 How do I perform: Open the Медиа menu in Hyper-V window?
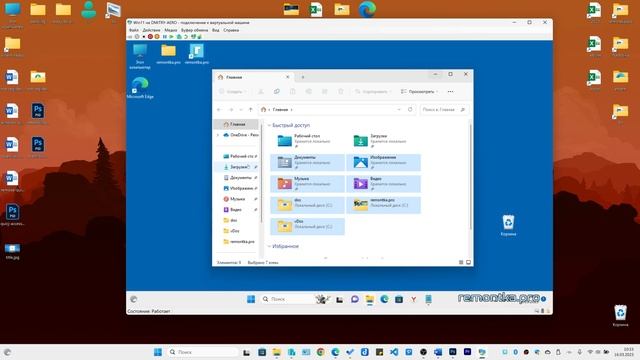point(171,30)
